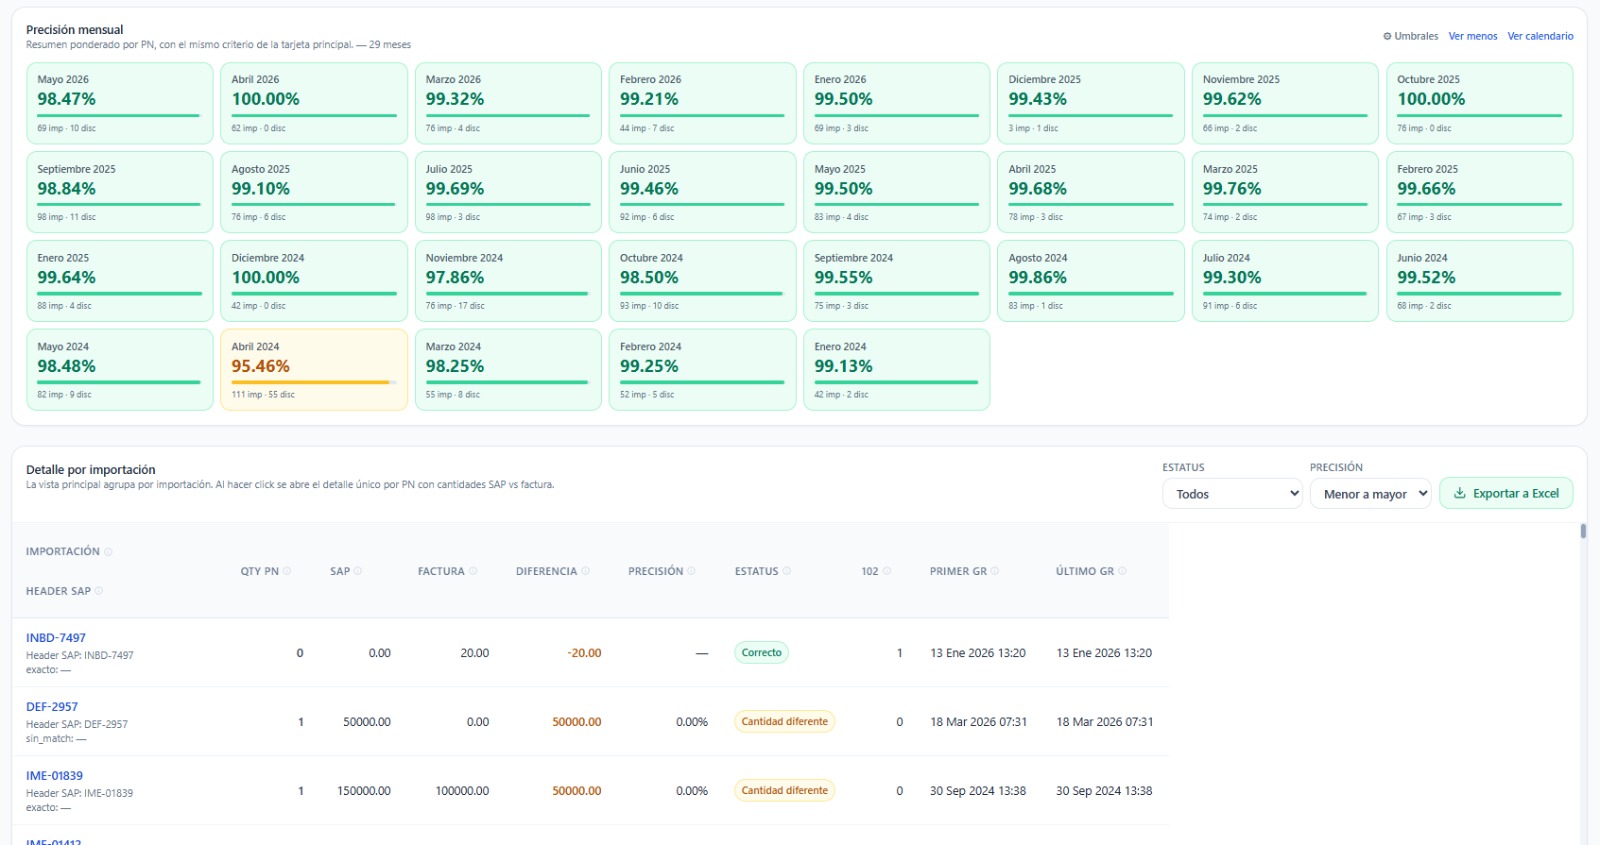Open the Enero 2026 month card

pyautogui.click(x=897, y=103)
